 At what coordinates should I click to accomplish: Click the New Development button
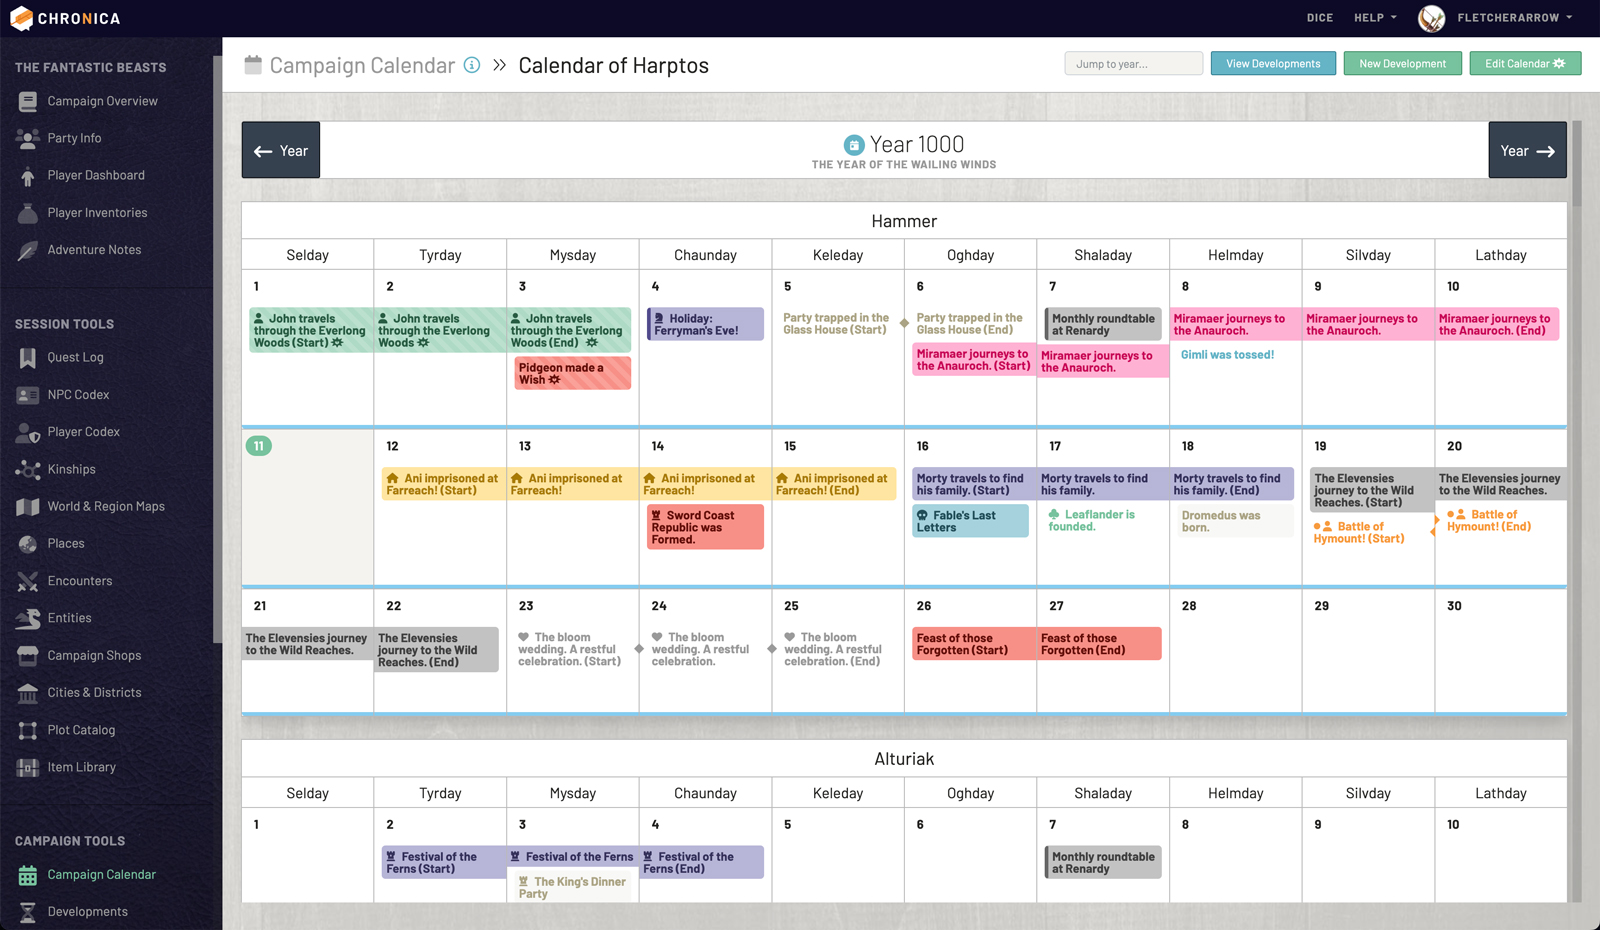pos(1402,64)
